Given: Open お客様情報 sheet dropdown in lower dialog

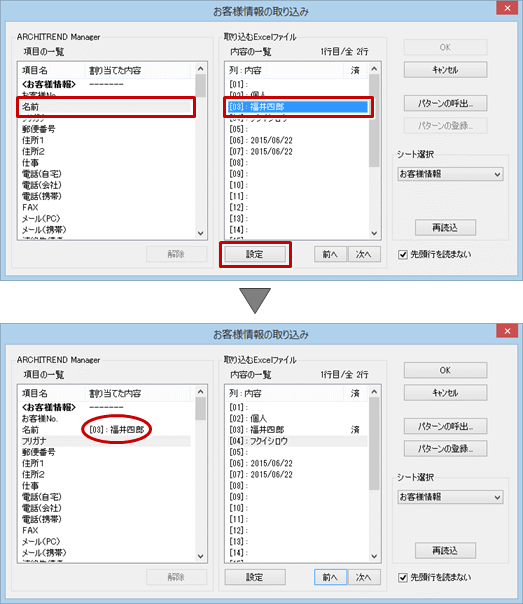Looking at the screenshot, I should [x=450, y=497].
